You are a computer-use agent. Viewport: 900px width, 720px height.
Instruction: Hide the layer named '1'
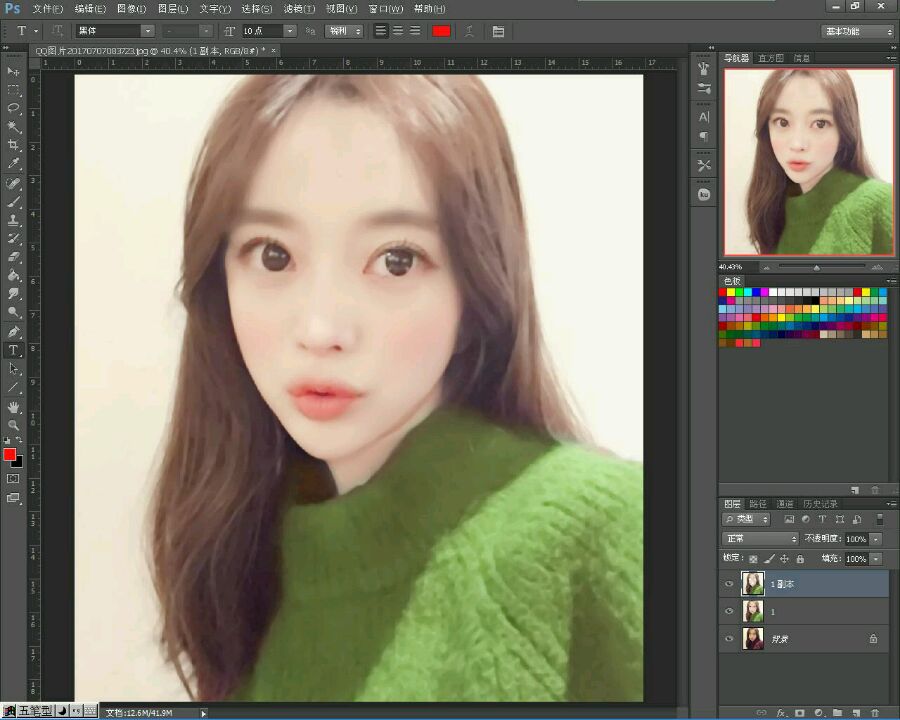(729, 611)
